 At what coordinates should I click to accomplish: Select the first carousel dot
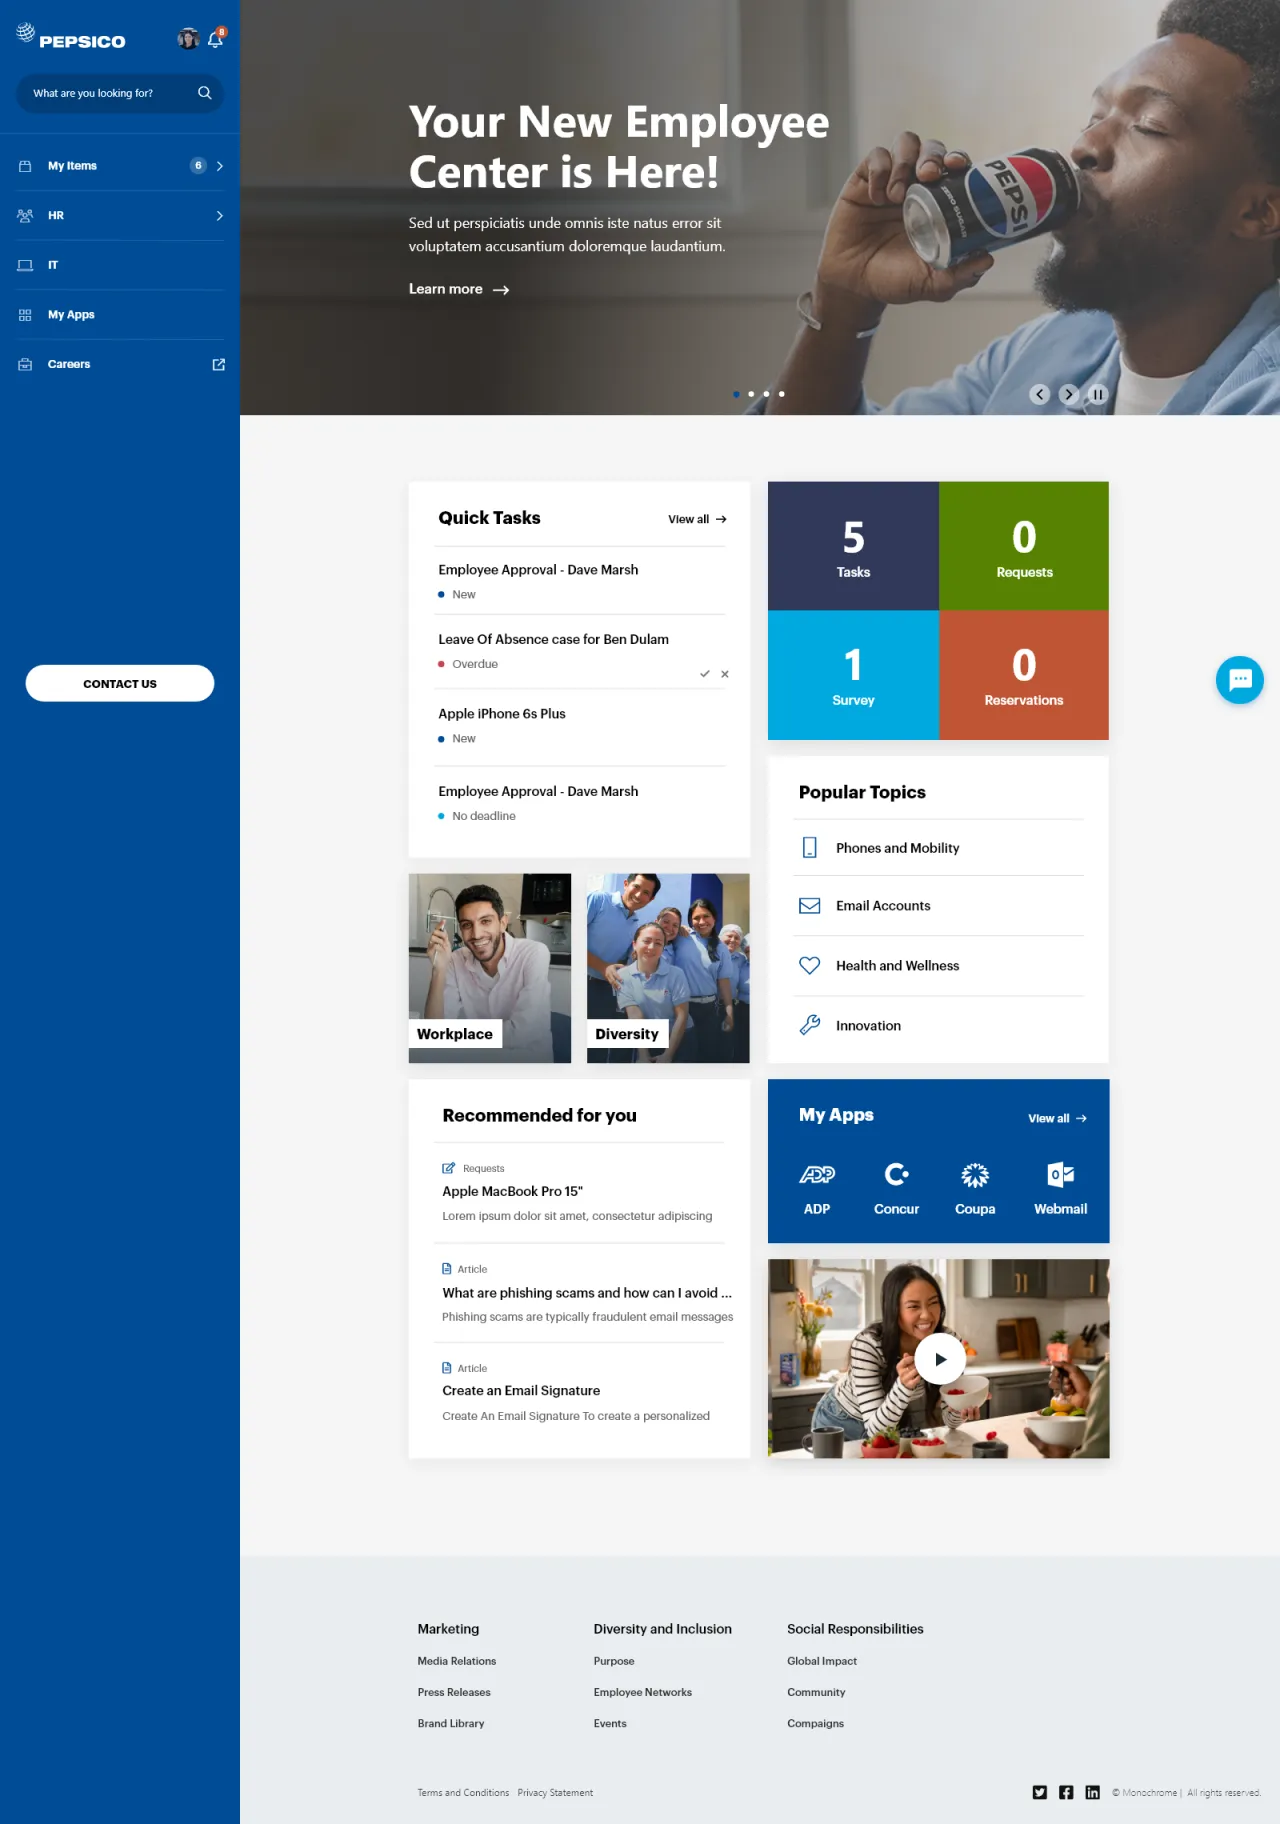click(736, 394)
